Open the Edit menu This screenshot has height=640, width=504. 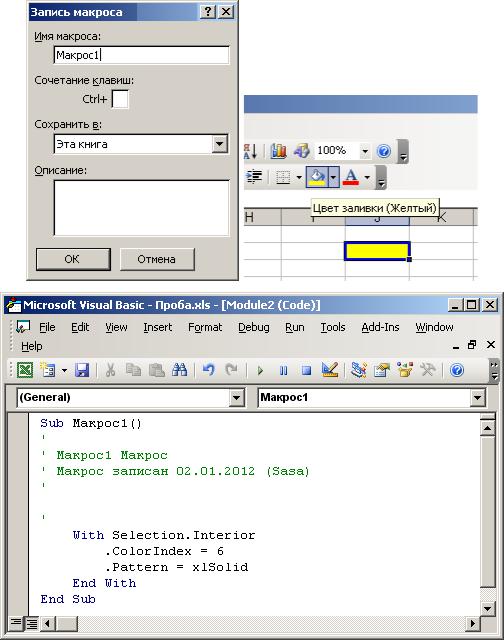[x=80, y=327]
